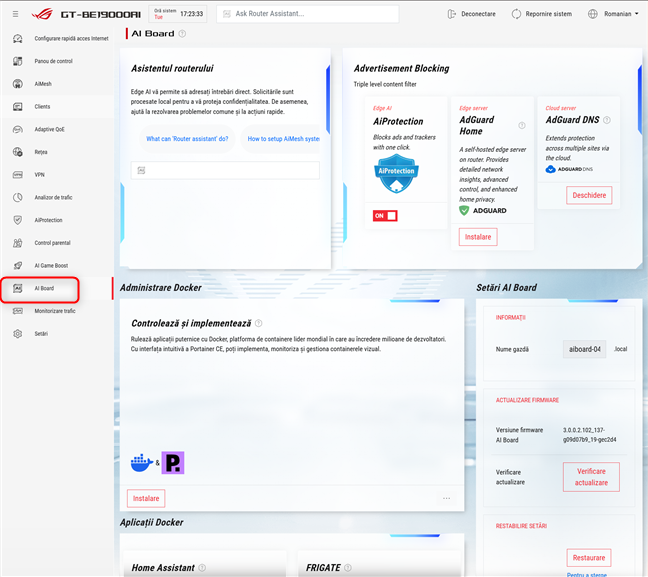Click the VPN sidebar icon
648x577 pixels.
tap(17, 175)
